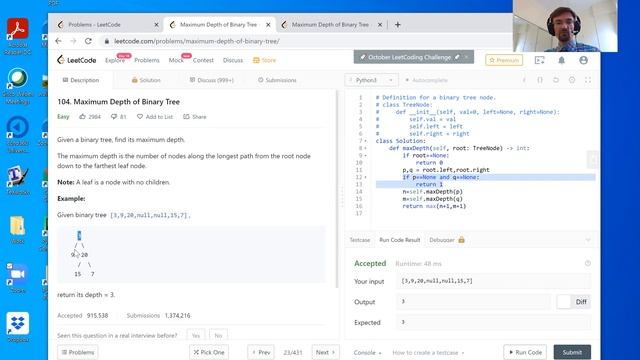640x360 pixels.
Task: Switch to third Maximum Depth browser tab
Action: (331, 24)
